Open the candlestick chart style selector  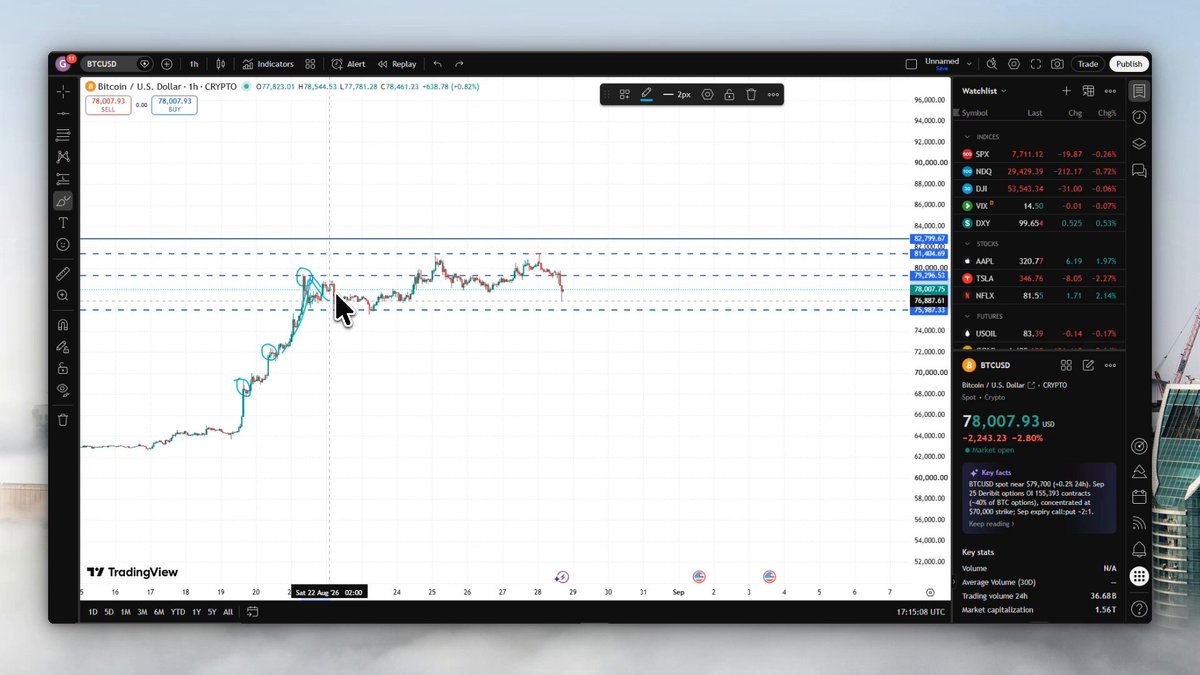coord(221,64)
